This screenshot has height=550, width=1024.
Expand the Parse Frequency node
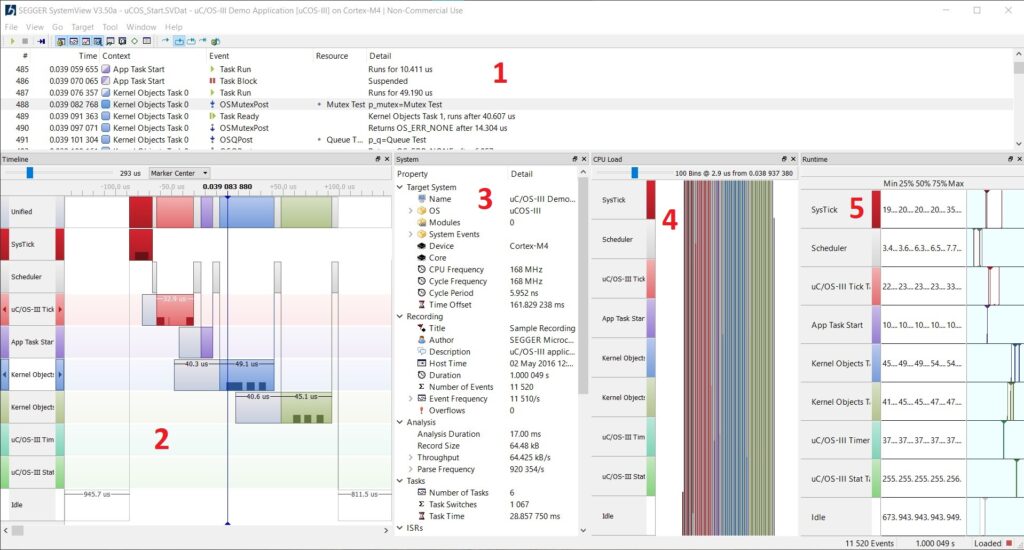click(410, 469)
